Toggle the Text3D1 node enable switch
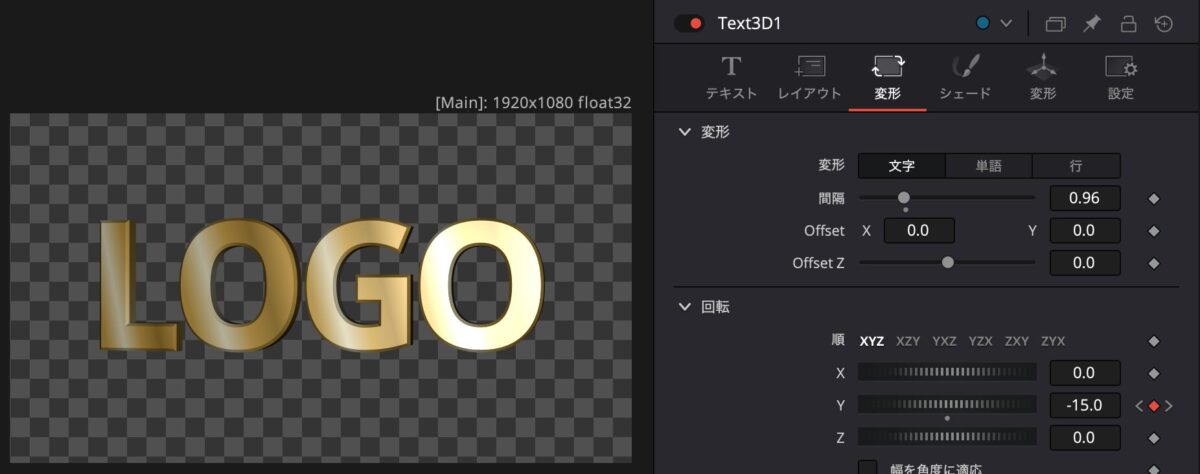Viewport: 1200px width, 474px height. pyautogui.click(x=688, y=23)
